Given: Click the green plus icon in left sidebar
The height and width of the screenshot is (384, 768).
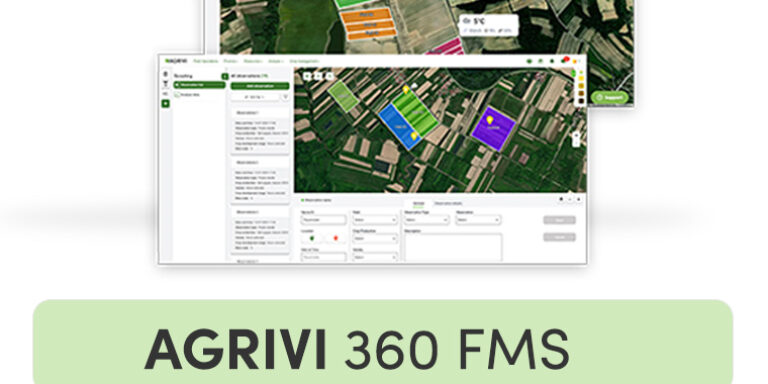Looking at the screenshot, I should 166,103.
